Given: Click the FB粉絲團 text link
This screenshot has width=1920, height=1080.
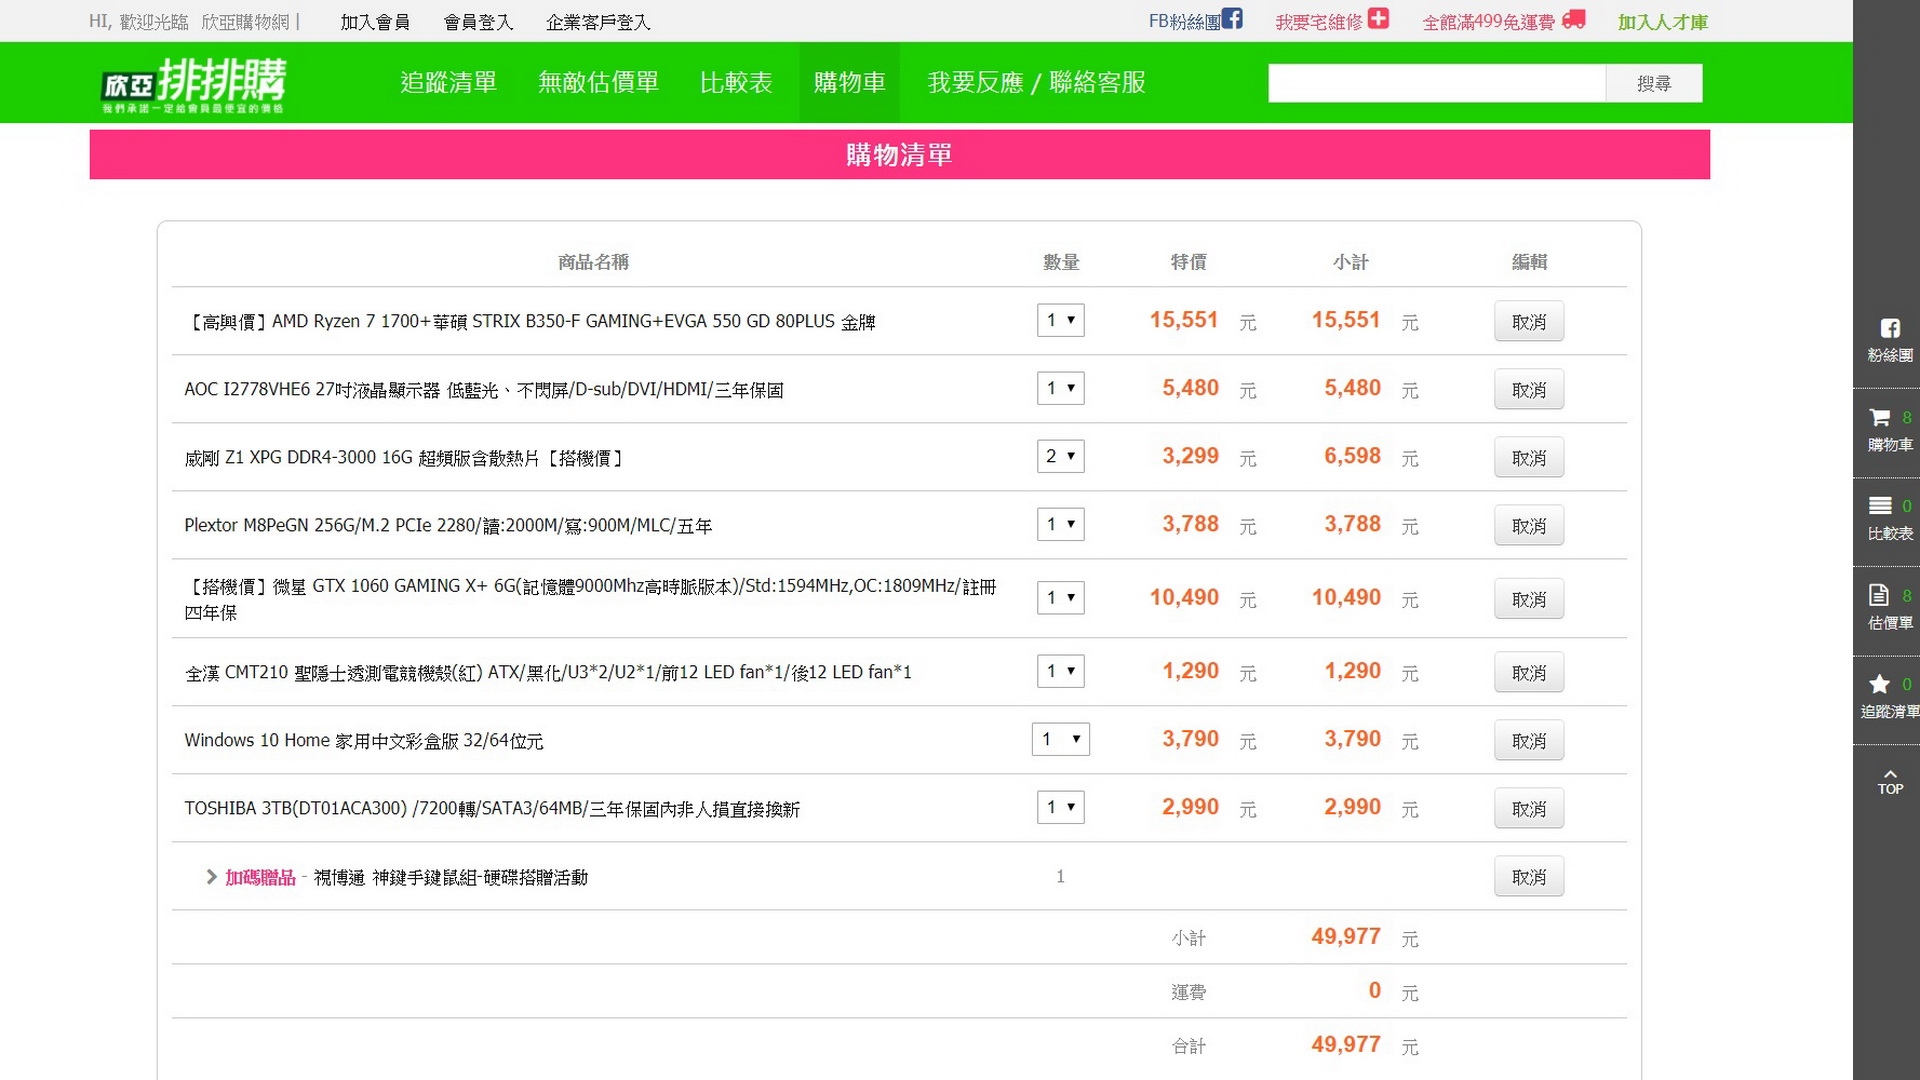Looking at the screenshot, I should point(1184,22).
